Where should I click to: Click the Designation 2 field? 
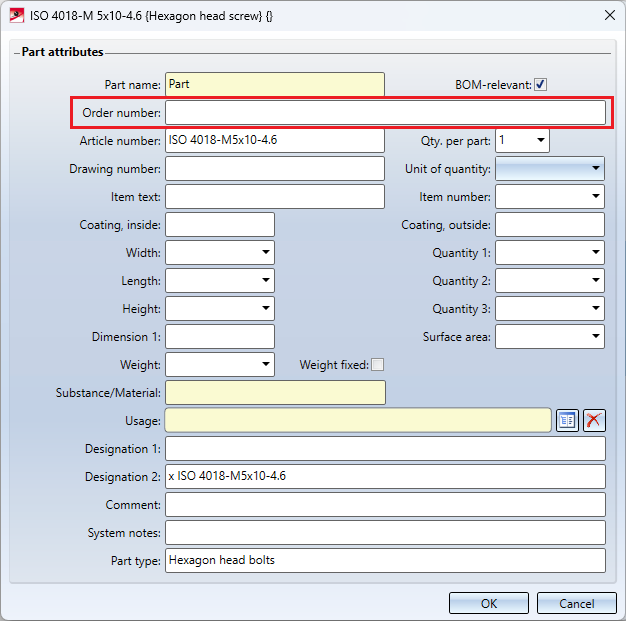tap(385, 476)
